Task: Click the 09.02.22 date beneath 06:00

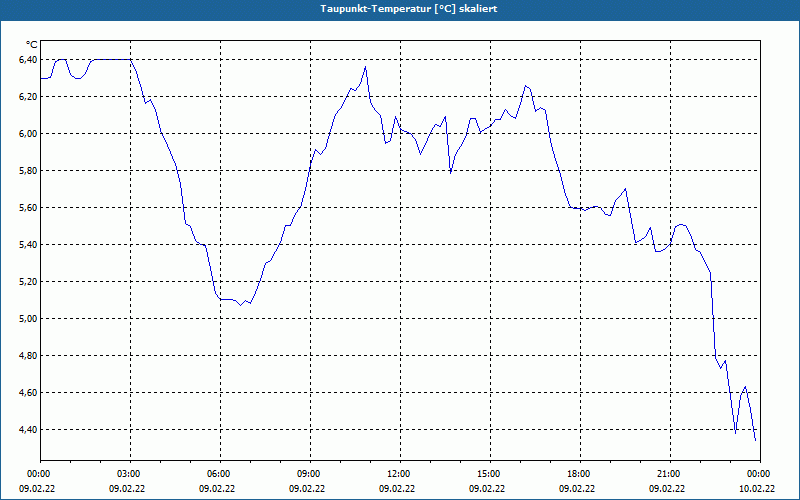Action: (x=217, y=489)
